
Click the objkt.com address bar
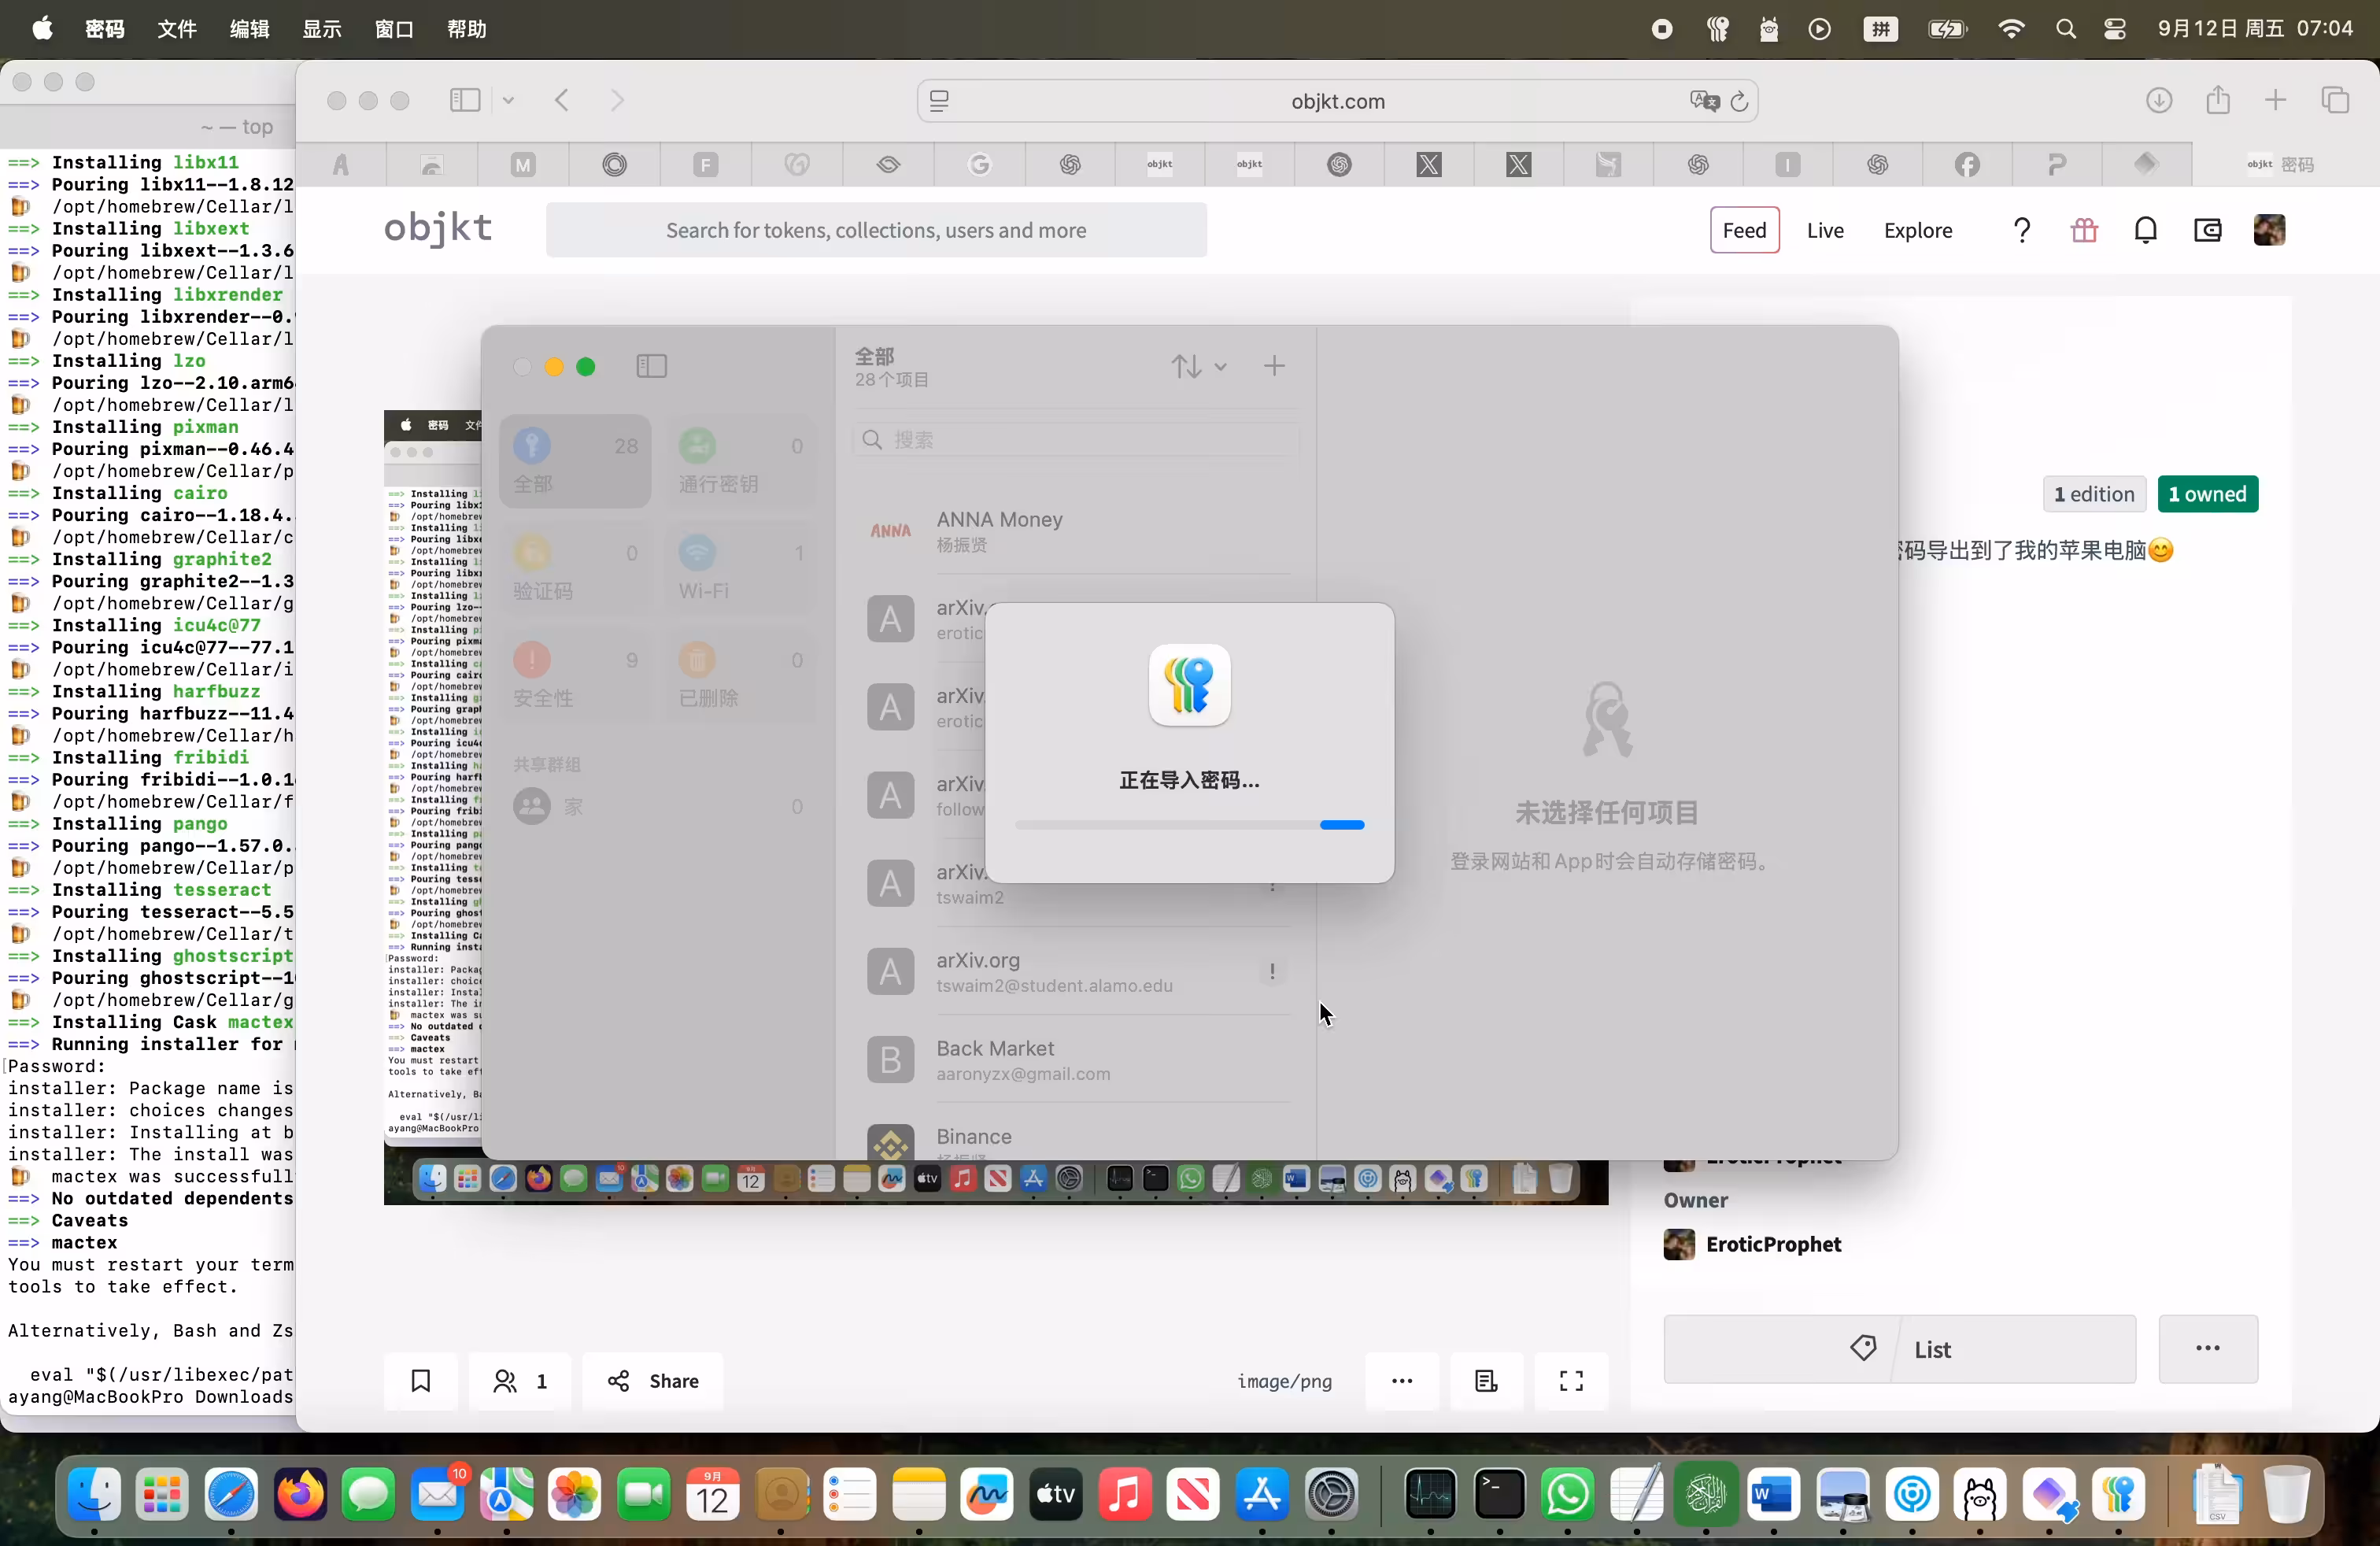[x=1337, y=101]
